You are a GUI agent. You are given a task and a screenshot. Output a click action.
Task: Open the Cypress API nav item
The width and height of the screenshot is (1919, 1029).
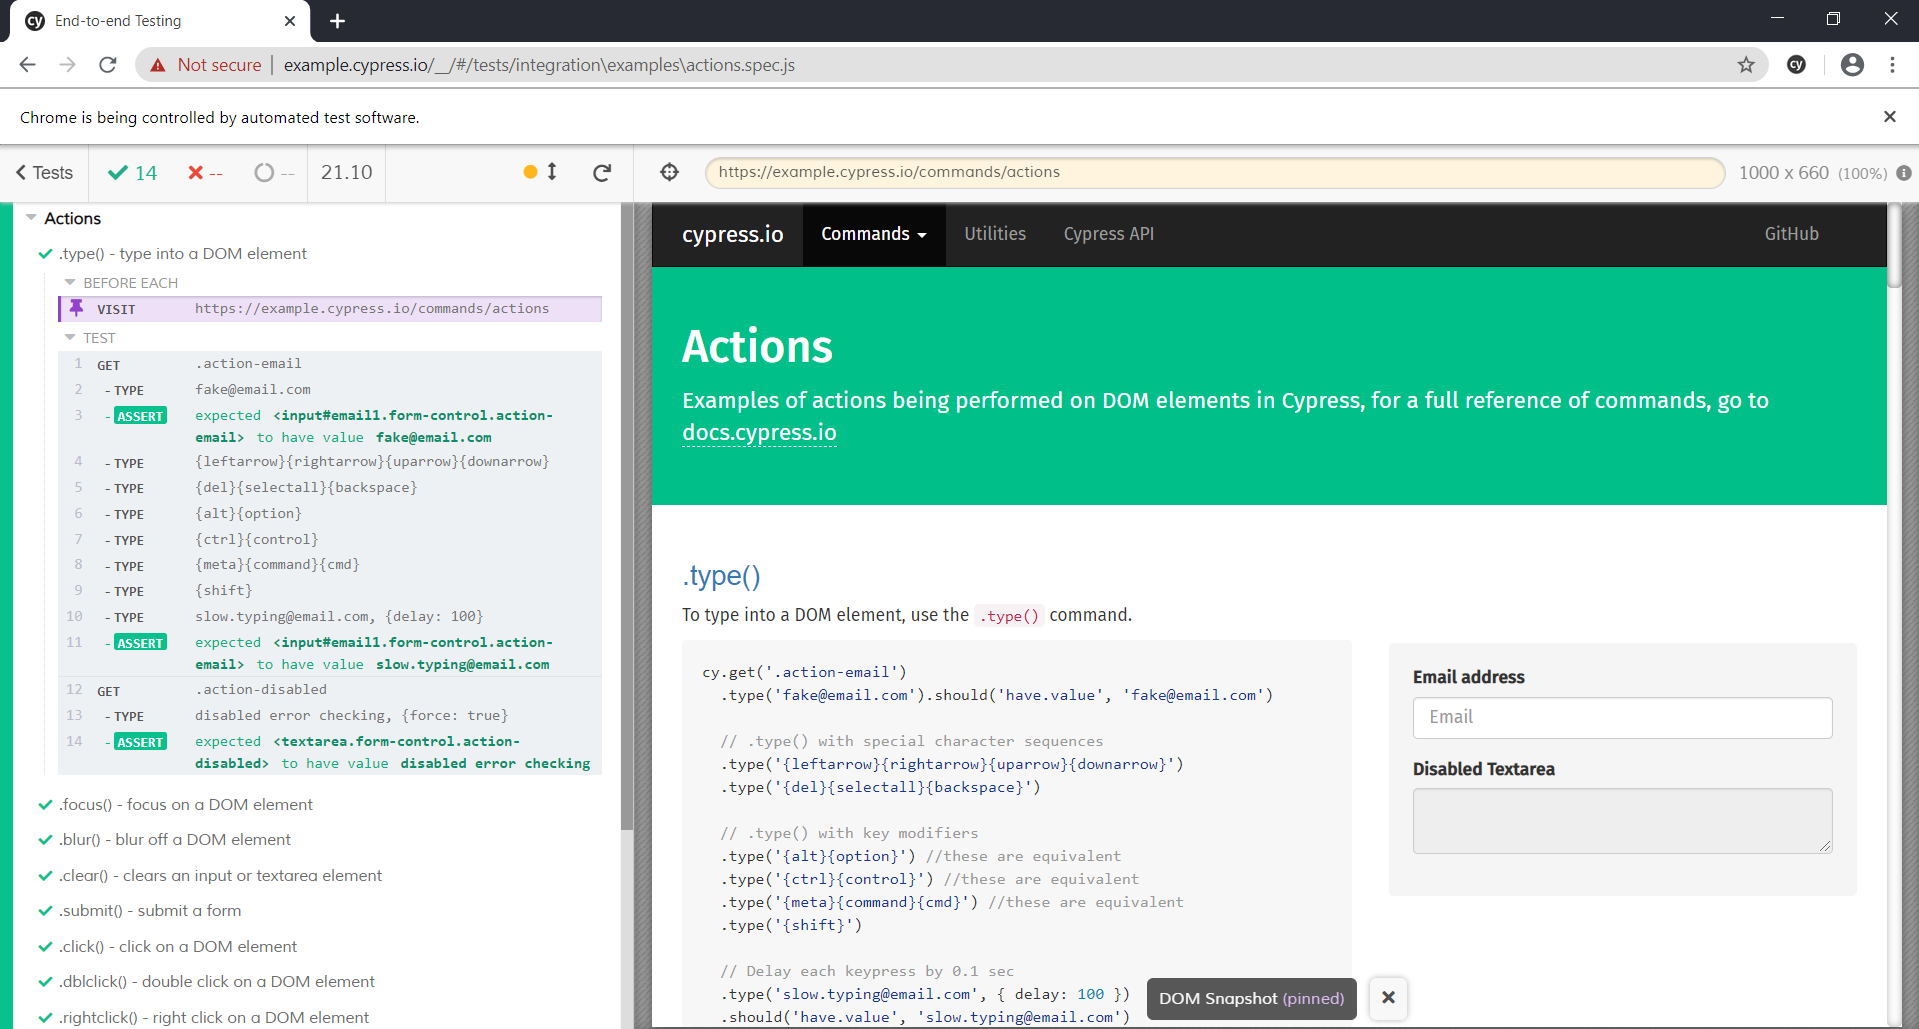click(x=1108, y=234)
